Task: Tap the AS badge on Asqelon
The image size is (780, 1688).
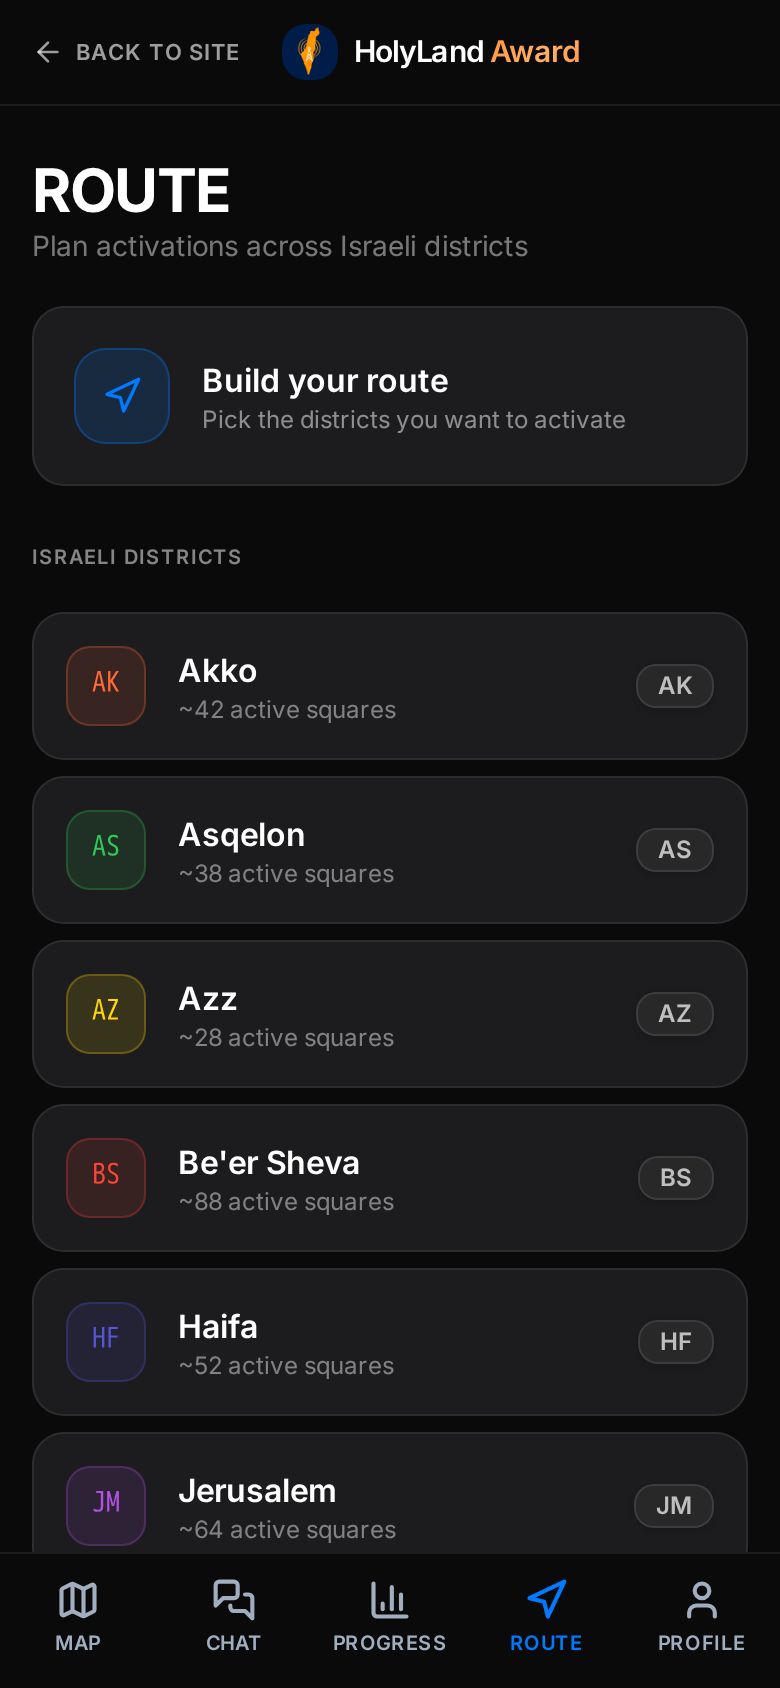Action: tap(675, 850)
